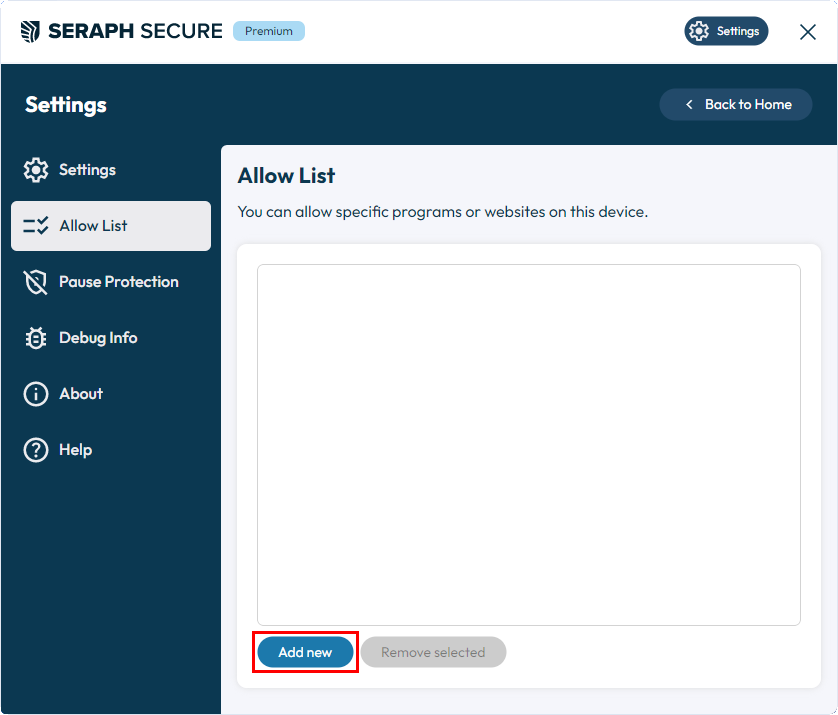Image resolution: width=838 pixels, height=715 pixels.
Task: Click the Settings title in the dark header
Action: tap(66, 105)
